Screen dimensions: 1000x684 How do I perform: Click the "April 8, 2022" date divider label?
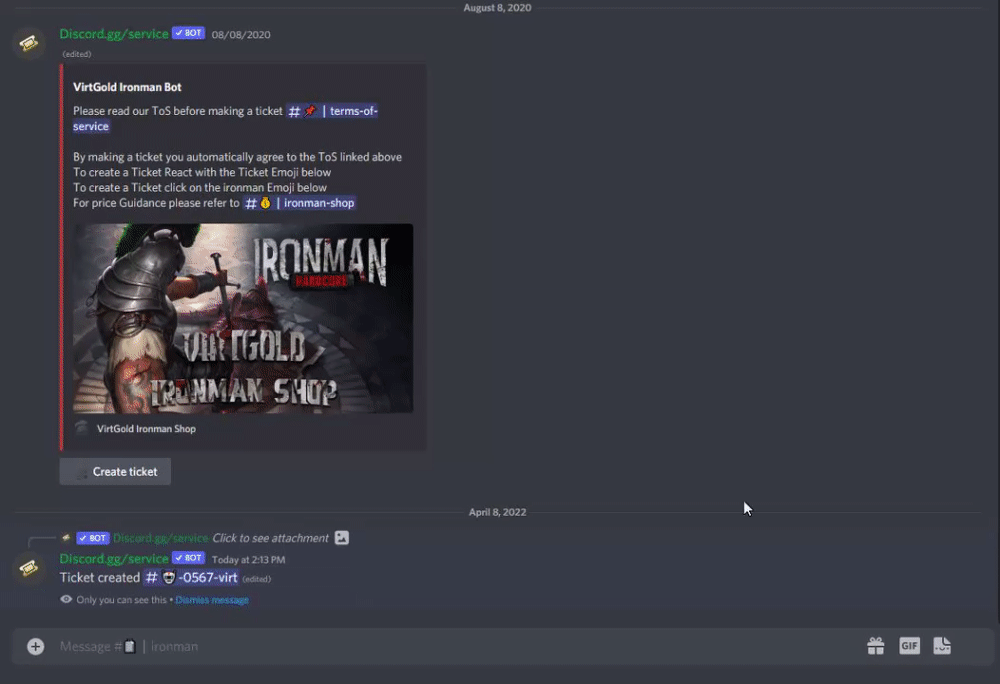click(497, 512)
